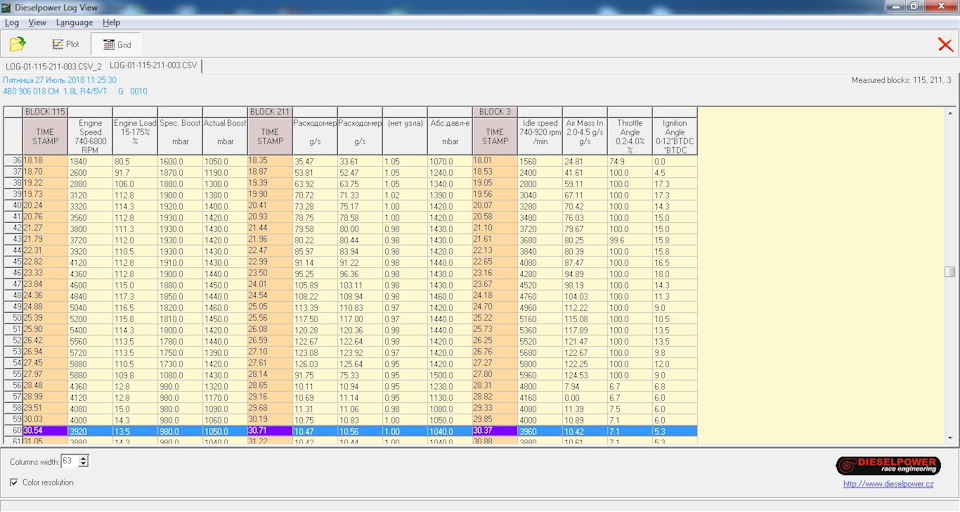Visit the www.dieselpower.cz link
This screenshot has height=512, width=960.
tap(887, 484)
